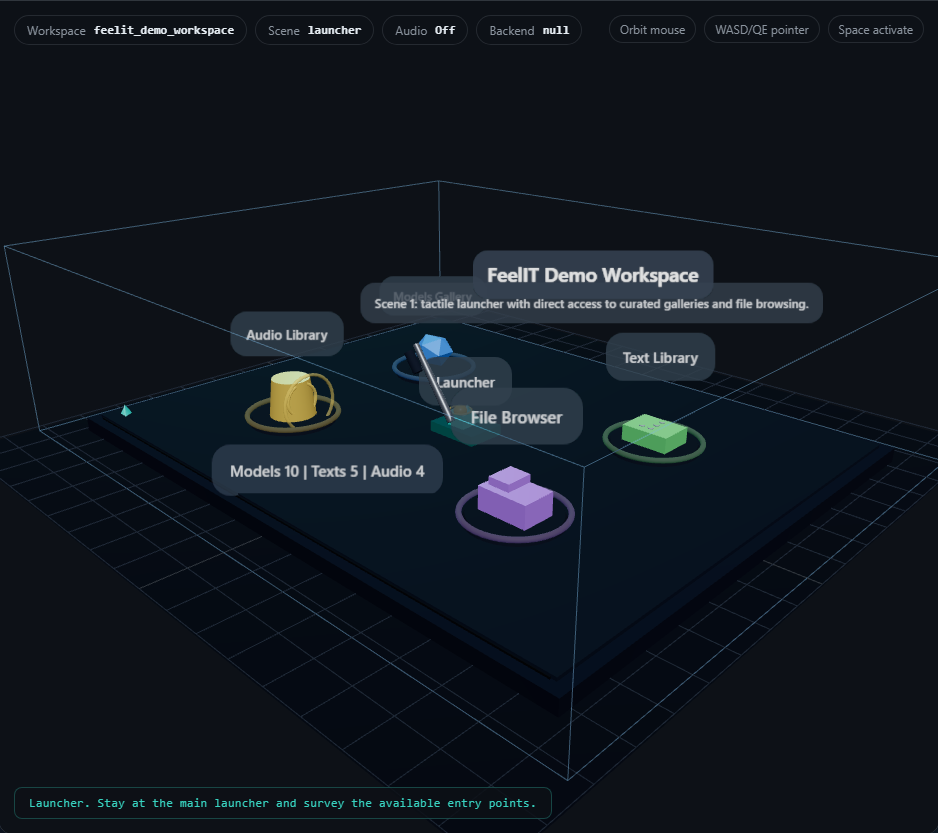Enable Orbit mouse mode

pos(652,29)
